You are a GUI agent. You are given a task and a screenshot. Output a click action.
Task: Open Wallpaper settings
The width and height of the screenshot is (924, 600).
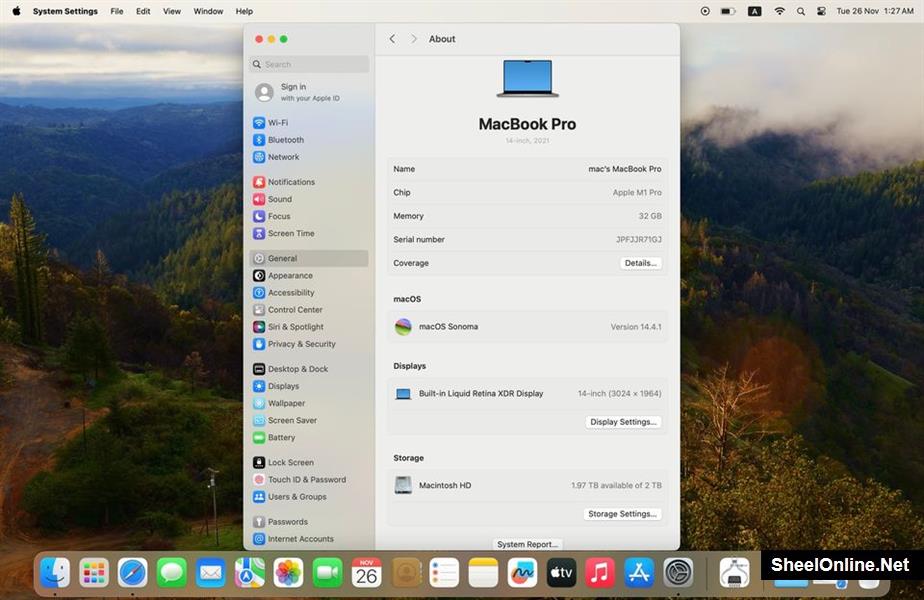click(309, 403)
